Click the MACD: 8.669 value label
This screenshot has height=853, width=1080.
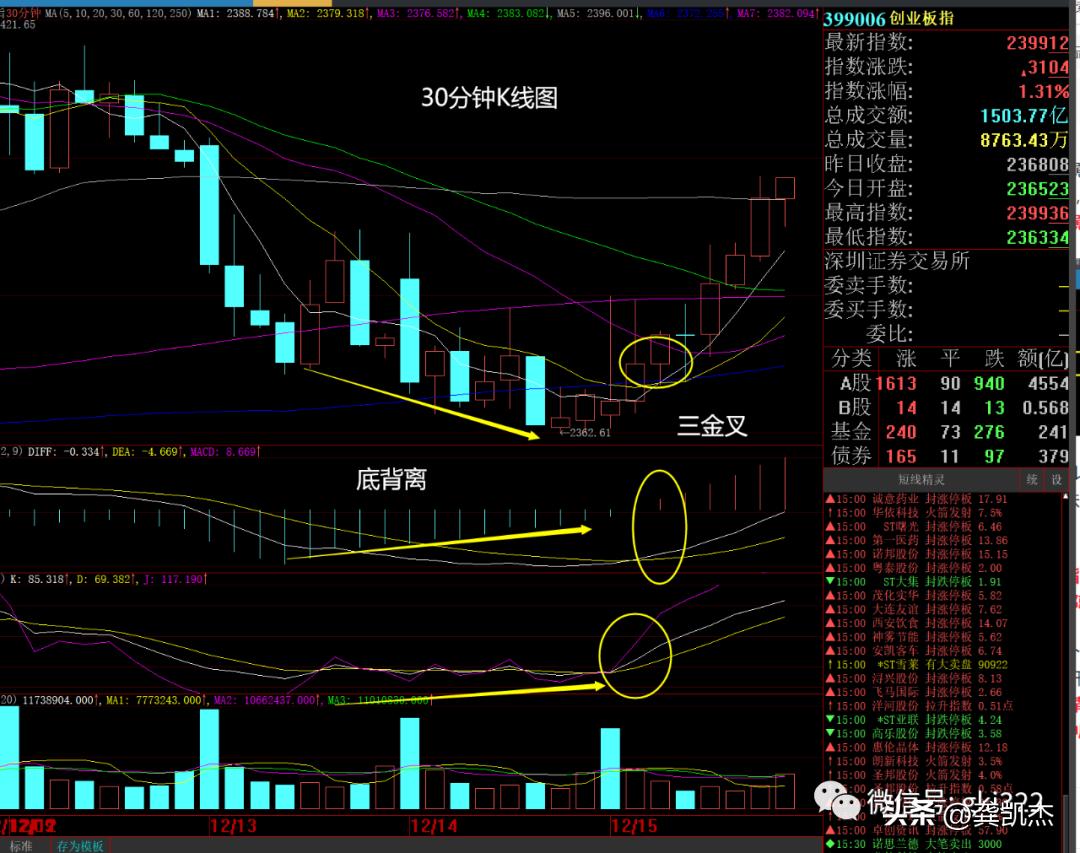[x=225, y=452]
